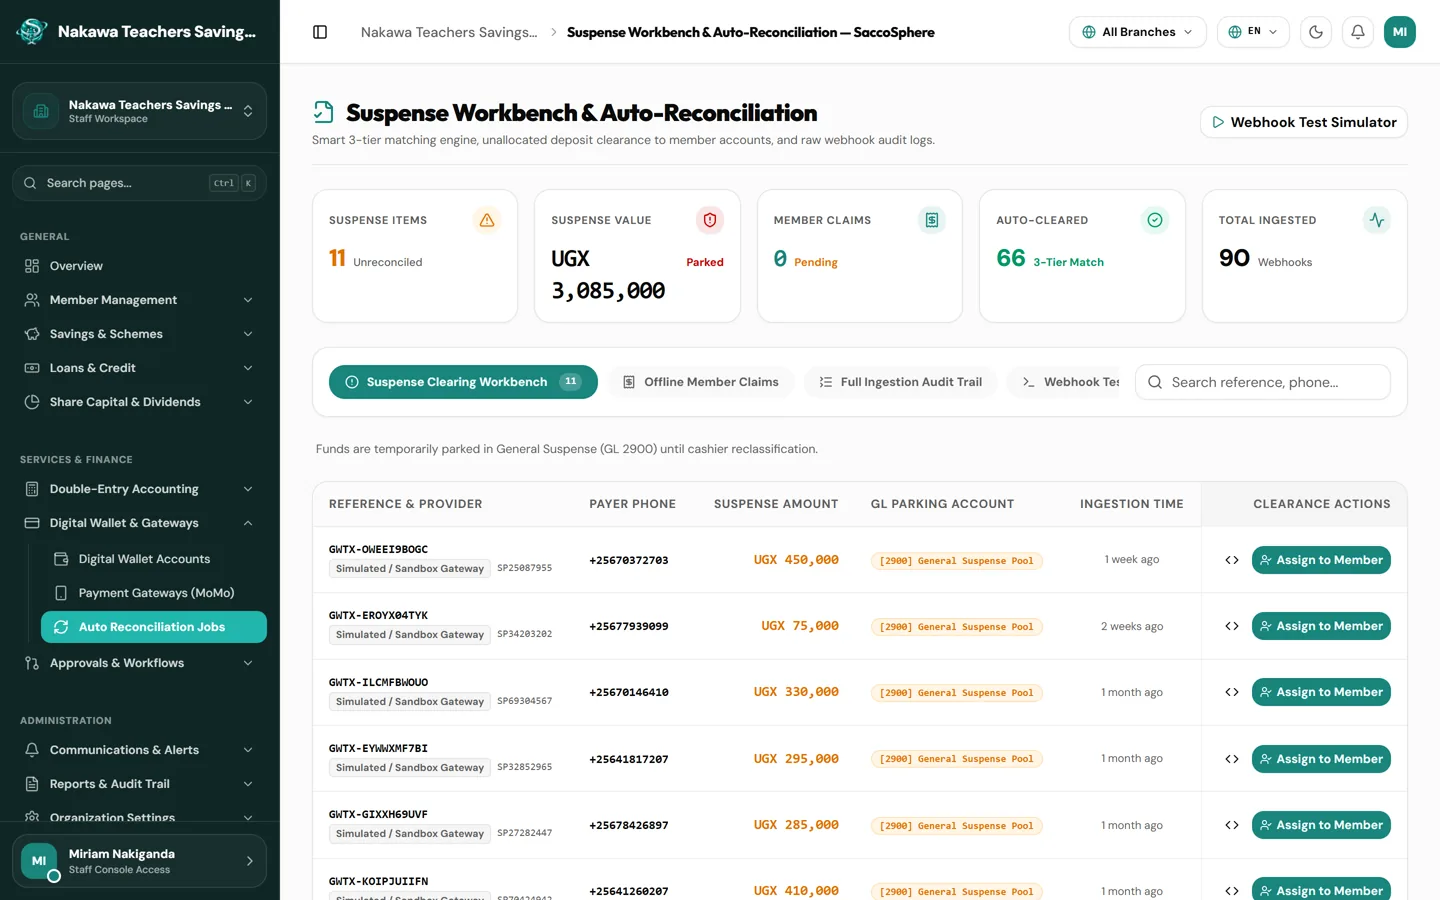Expand Approvals & Workflows menu
This screenshot has width=1440, height=900.
(140, 663)
